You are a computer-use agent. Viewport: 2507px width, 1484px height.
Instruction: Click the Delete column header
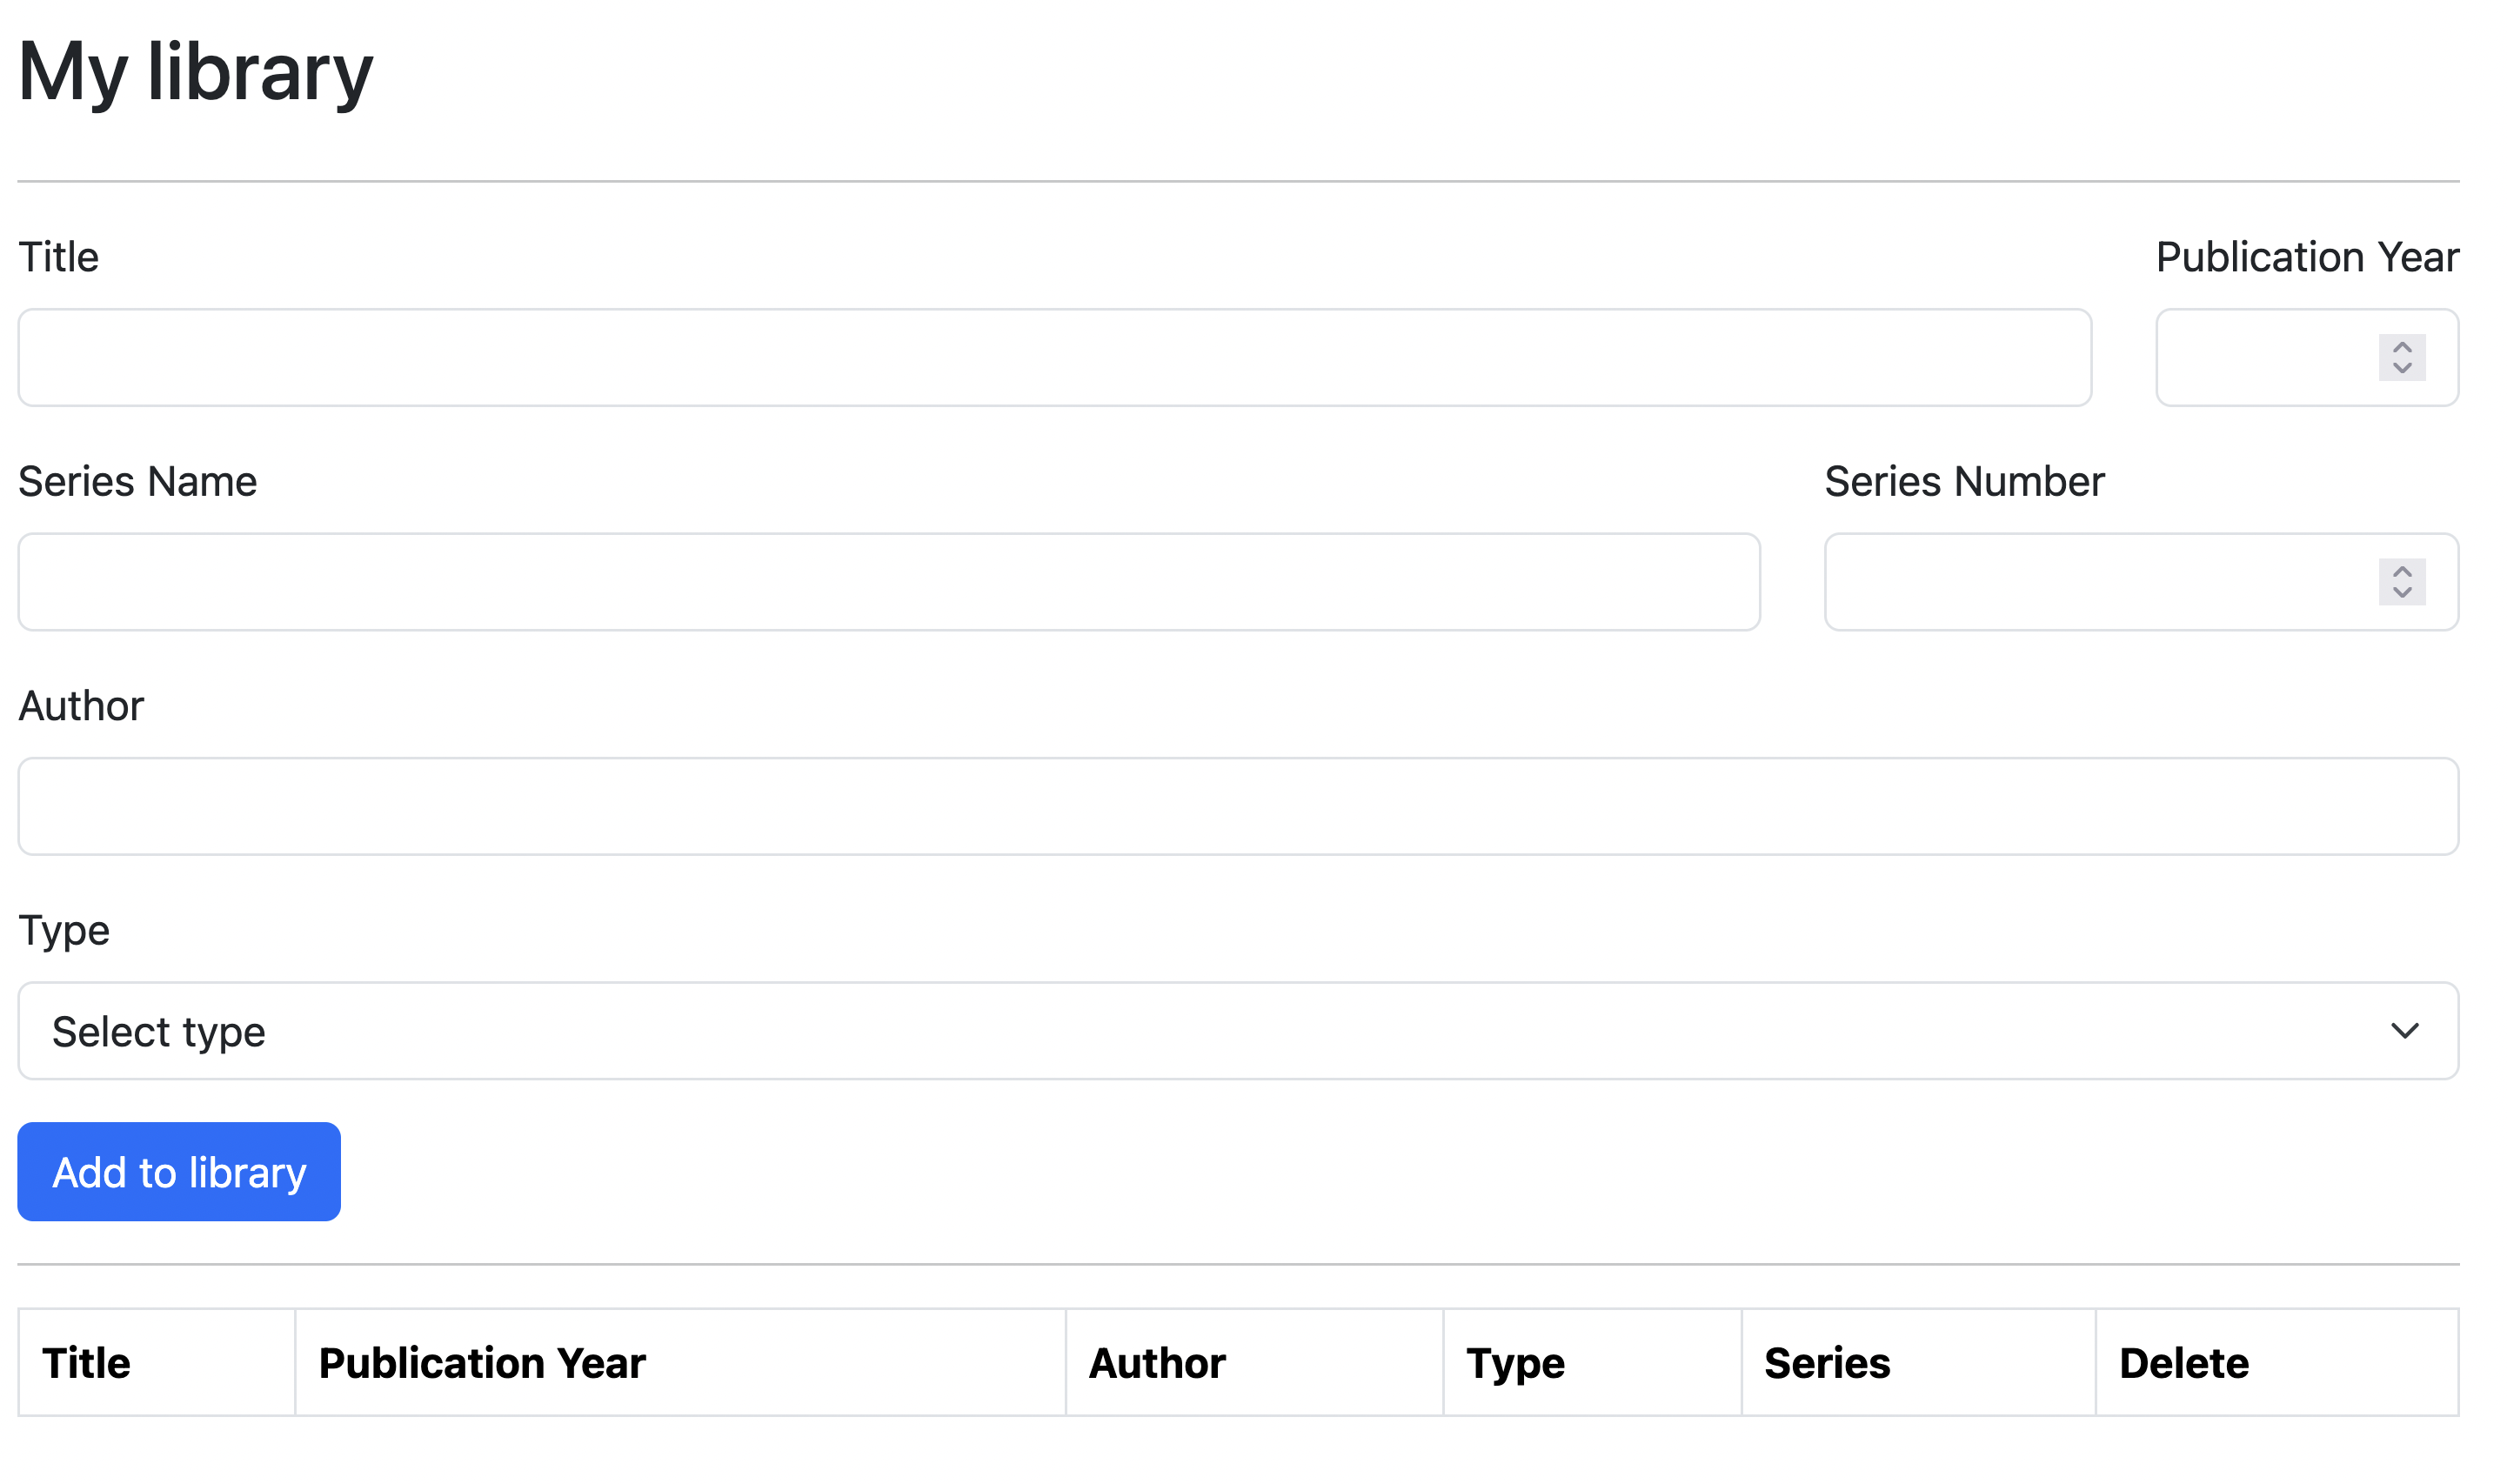click(x=2183, y=1363)
